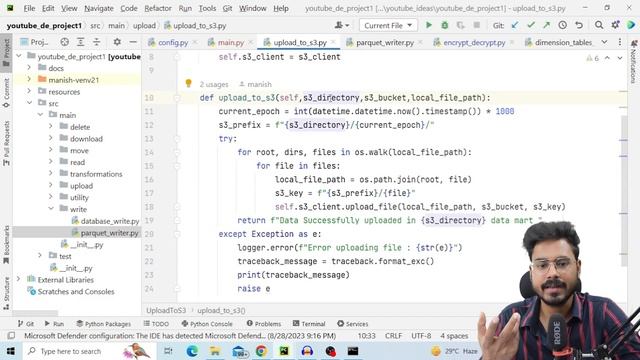Viewport: 640px width, 360px height.
Task: Open the Problems tool window
Action: click(264, 324)
